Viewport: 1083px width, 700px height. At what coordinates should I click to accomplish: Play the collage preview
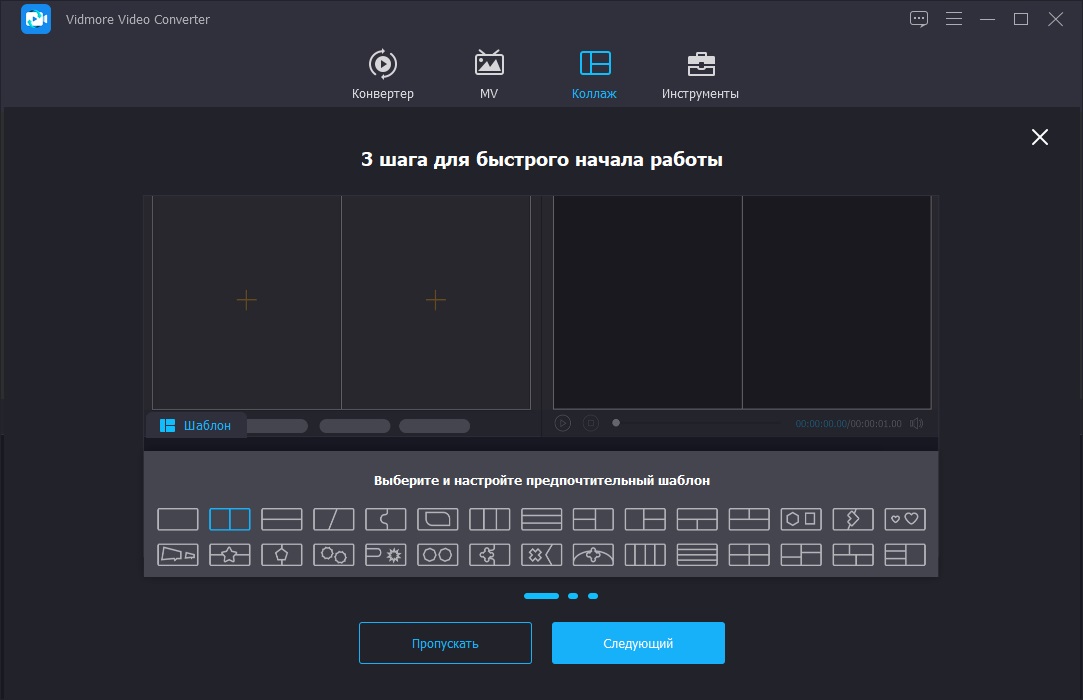pos(562,423)
